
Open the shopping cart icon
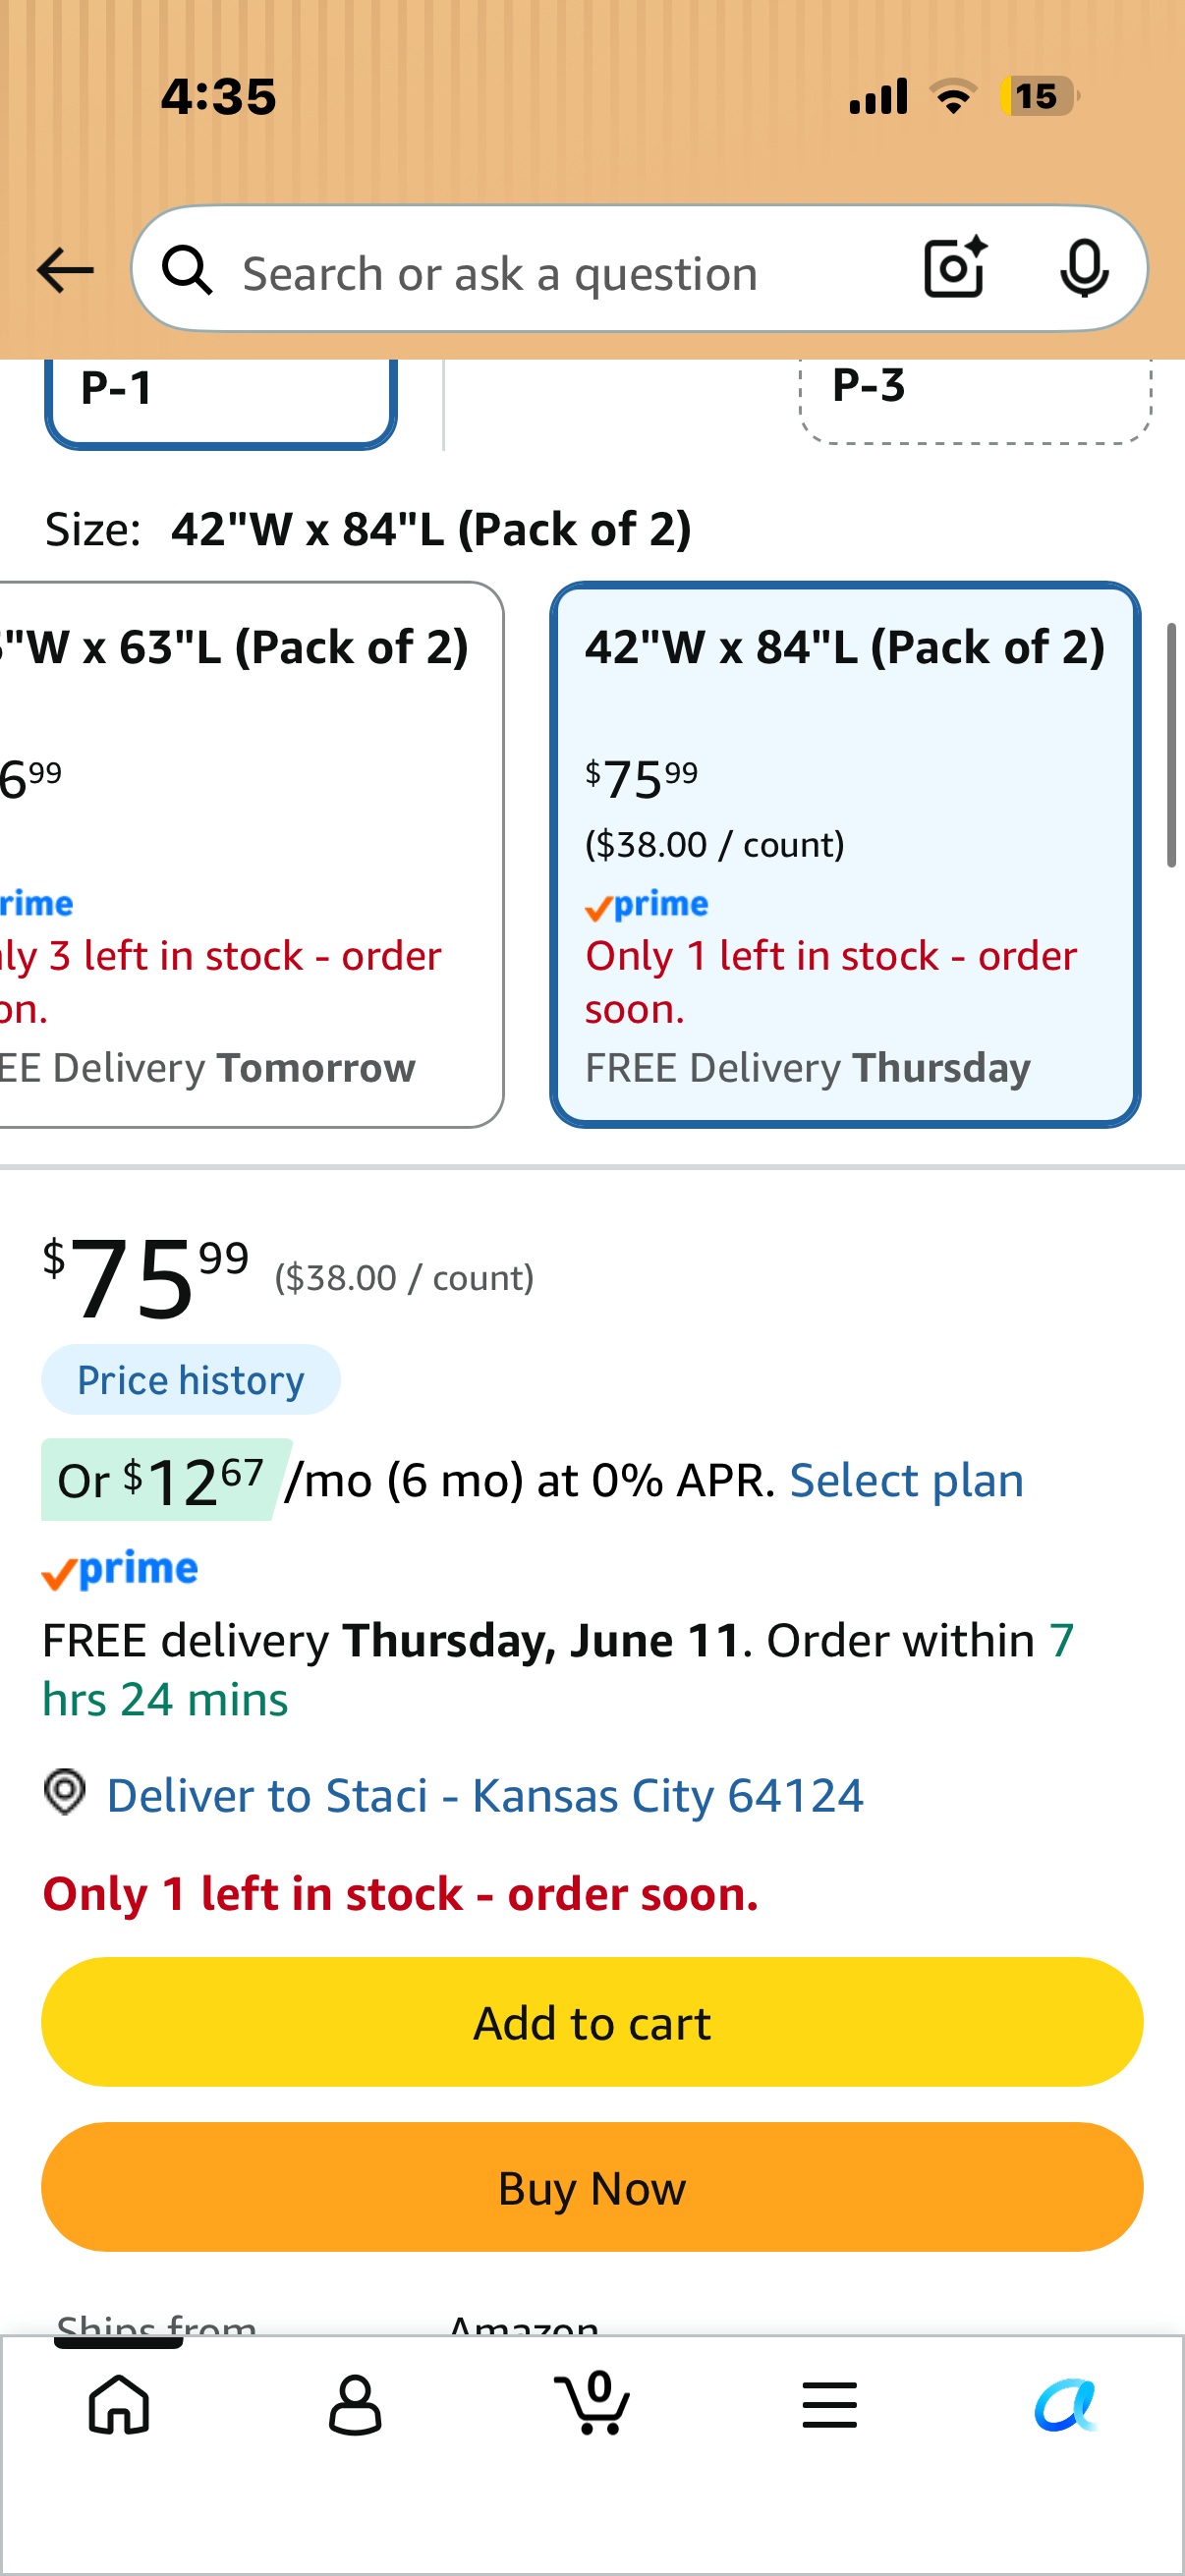coord(592,2402)
